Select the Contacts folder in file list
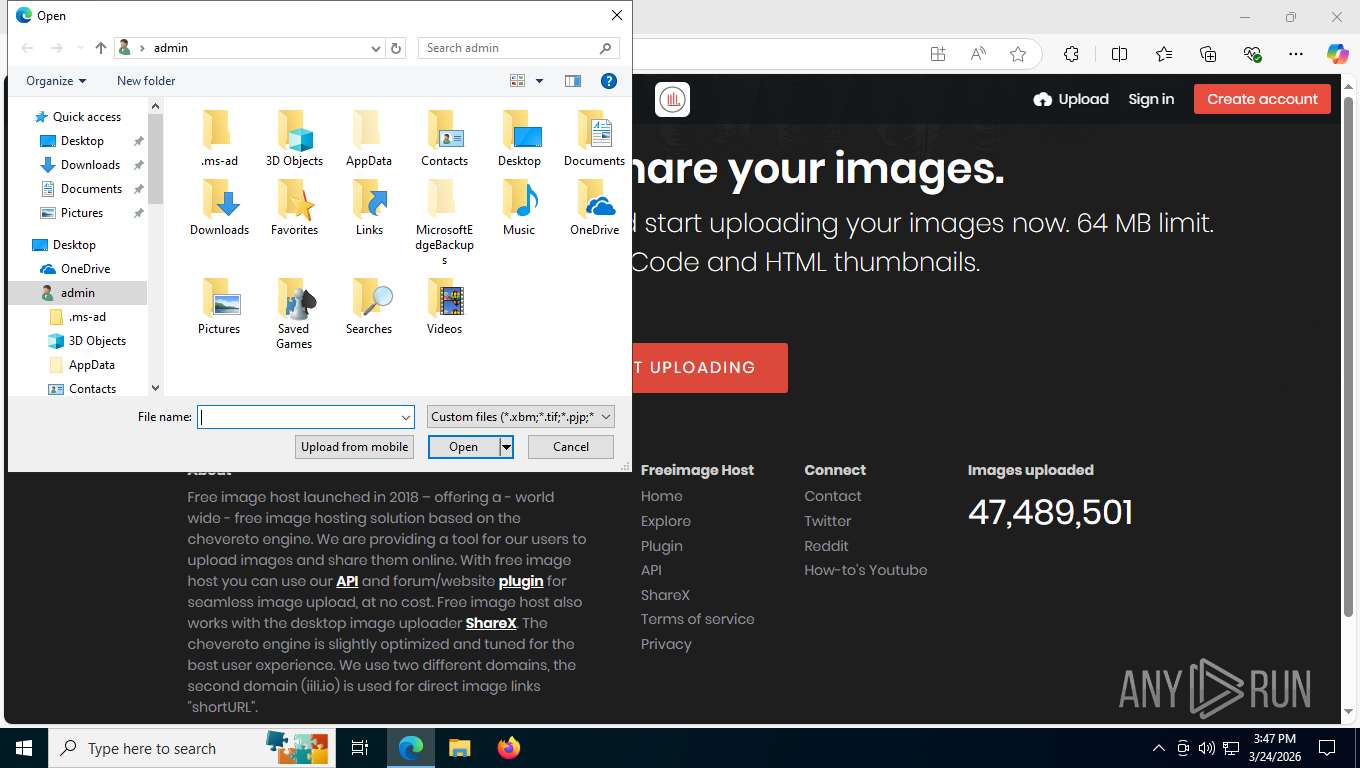The image size is (1360, 768). pos(444,139)
